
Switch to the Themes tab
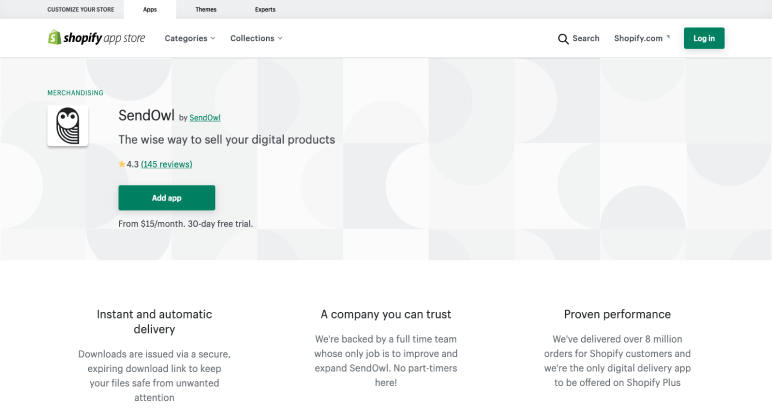coord(206,9)
